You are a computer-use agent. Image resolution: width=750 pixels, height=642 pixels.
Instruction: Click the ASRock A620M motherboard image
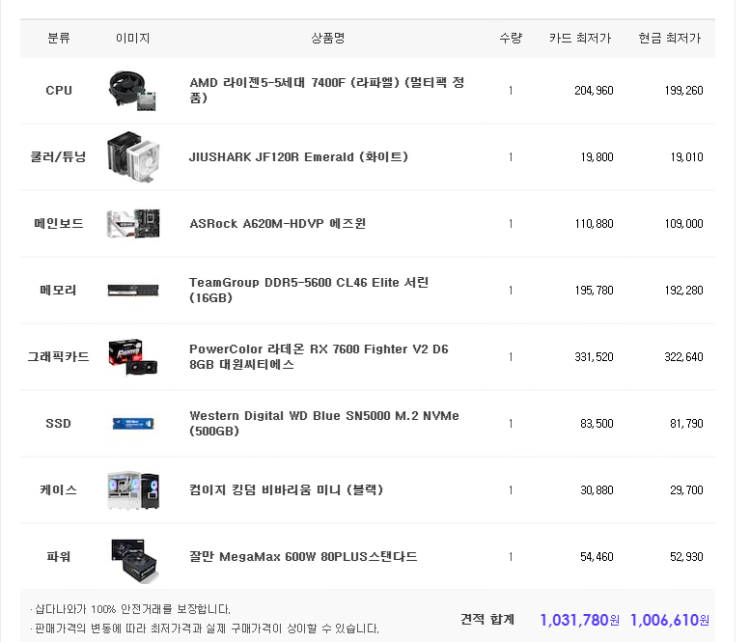(x=133, y=224)
